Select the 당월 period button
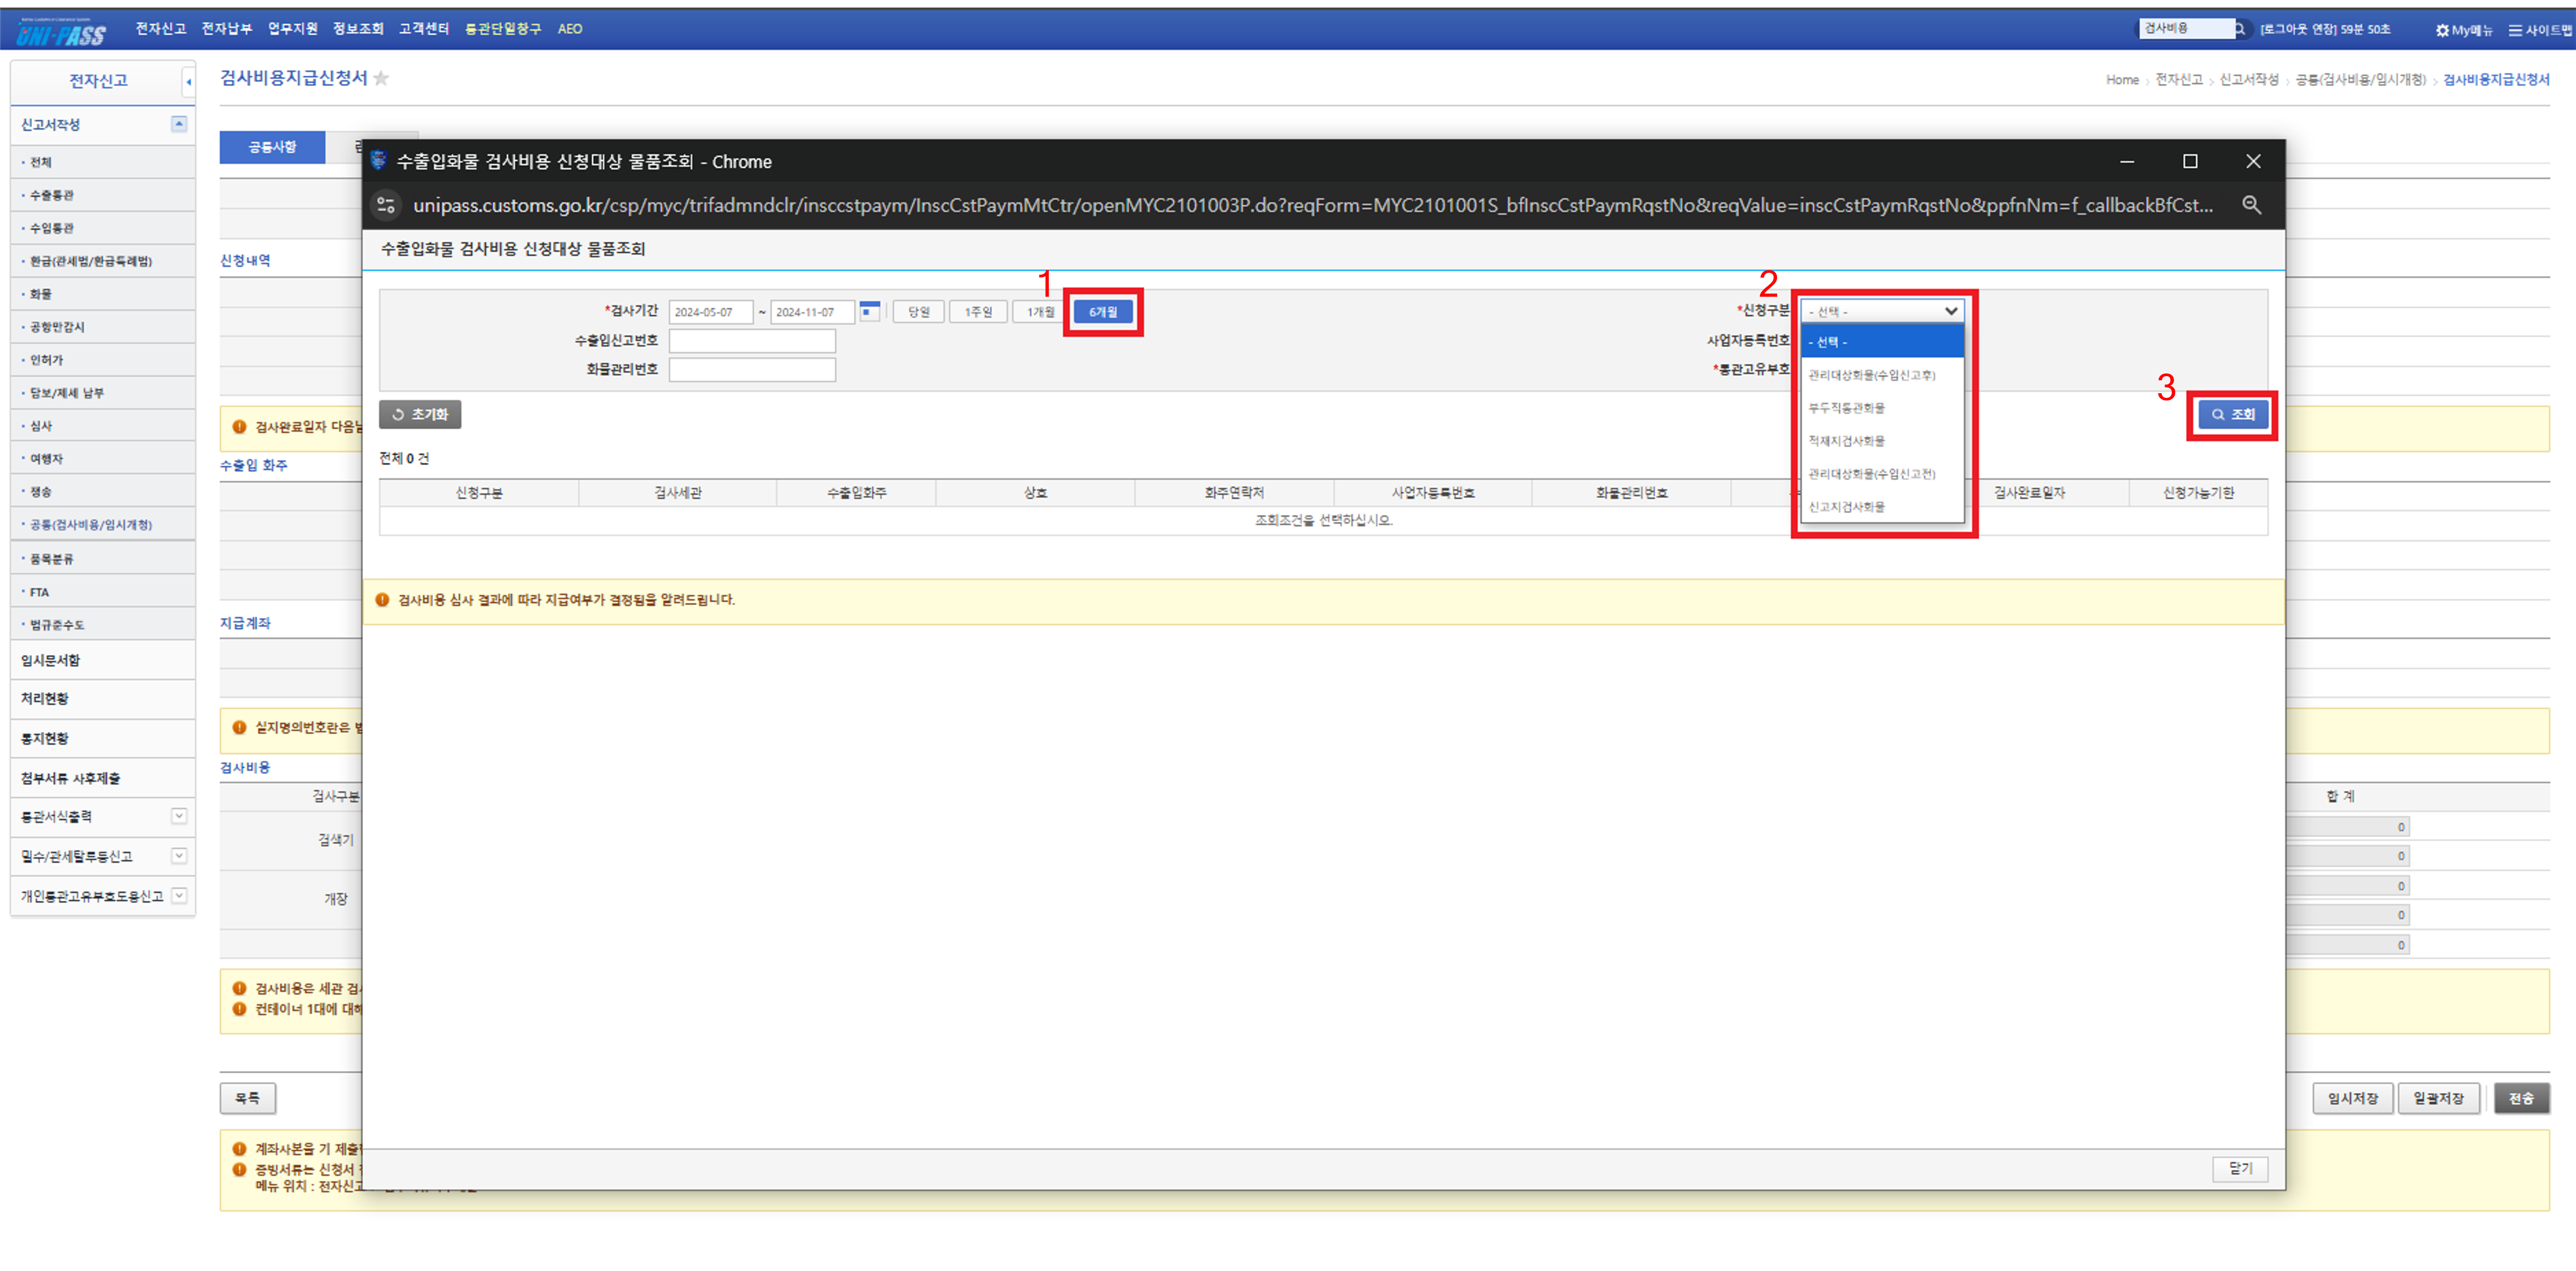 pyautogui.click(x=918, y=312)
